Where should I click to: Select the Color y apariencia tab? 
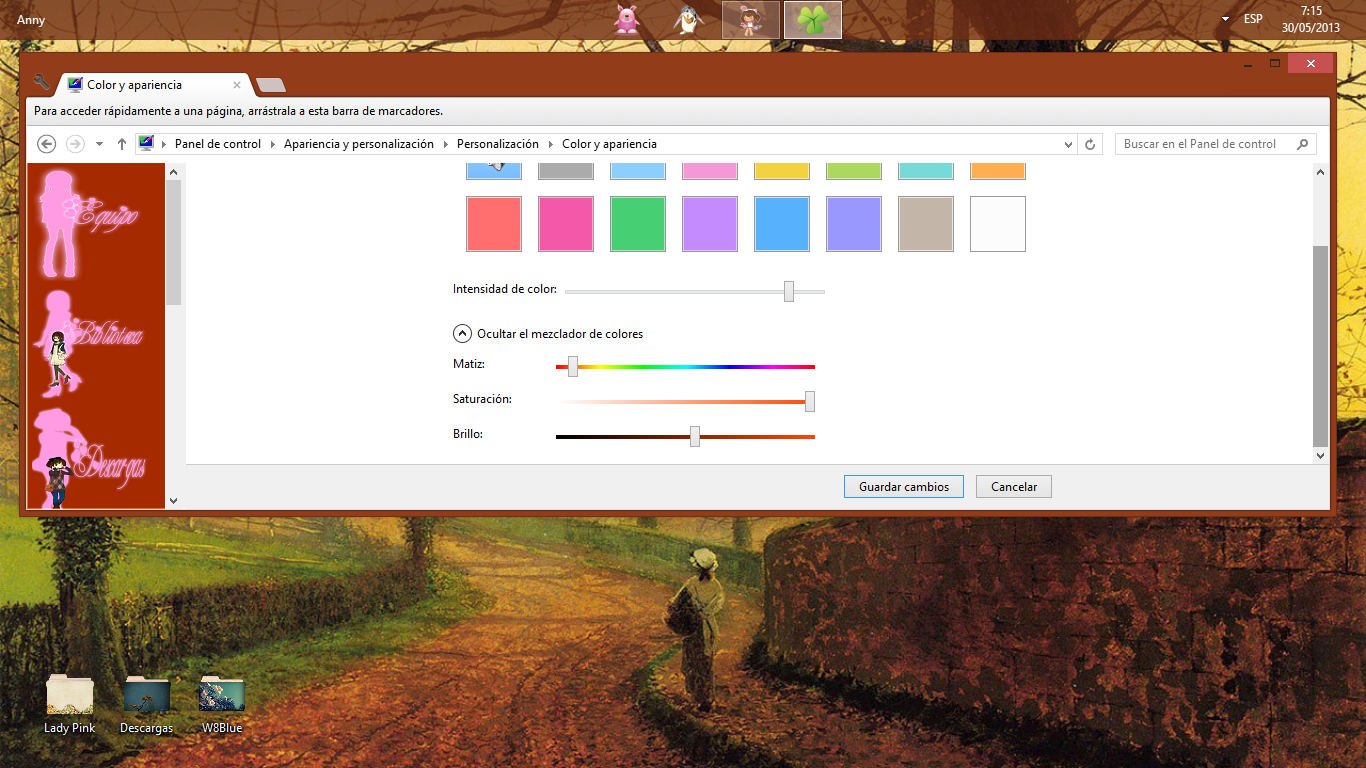pyautogui.click(x=152, y=85)
